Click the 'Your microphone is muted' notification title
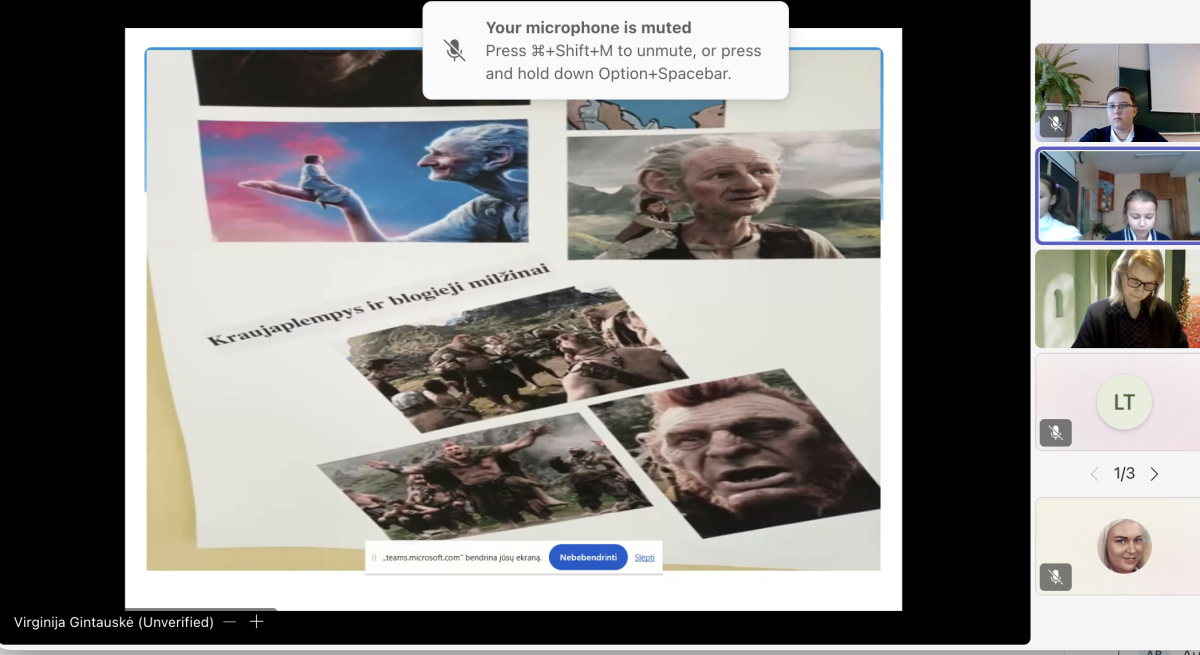Screen dimensions: 1200x655 [x=588, y=28]
